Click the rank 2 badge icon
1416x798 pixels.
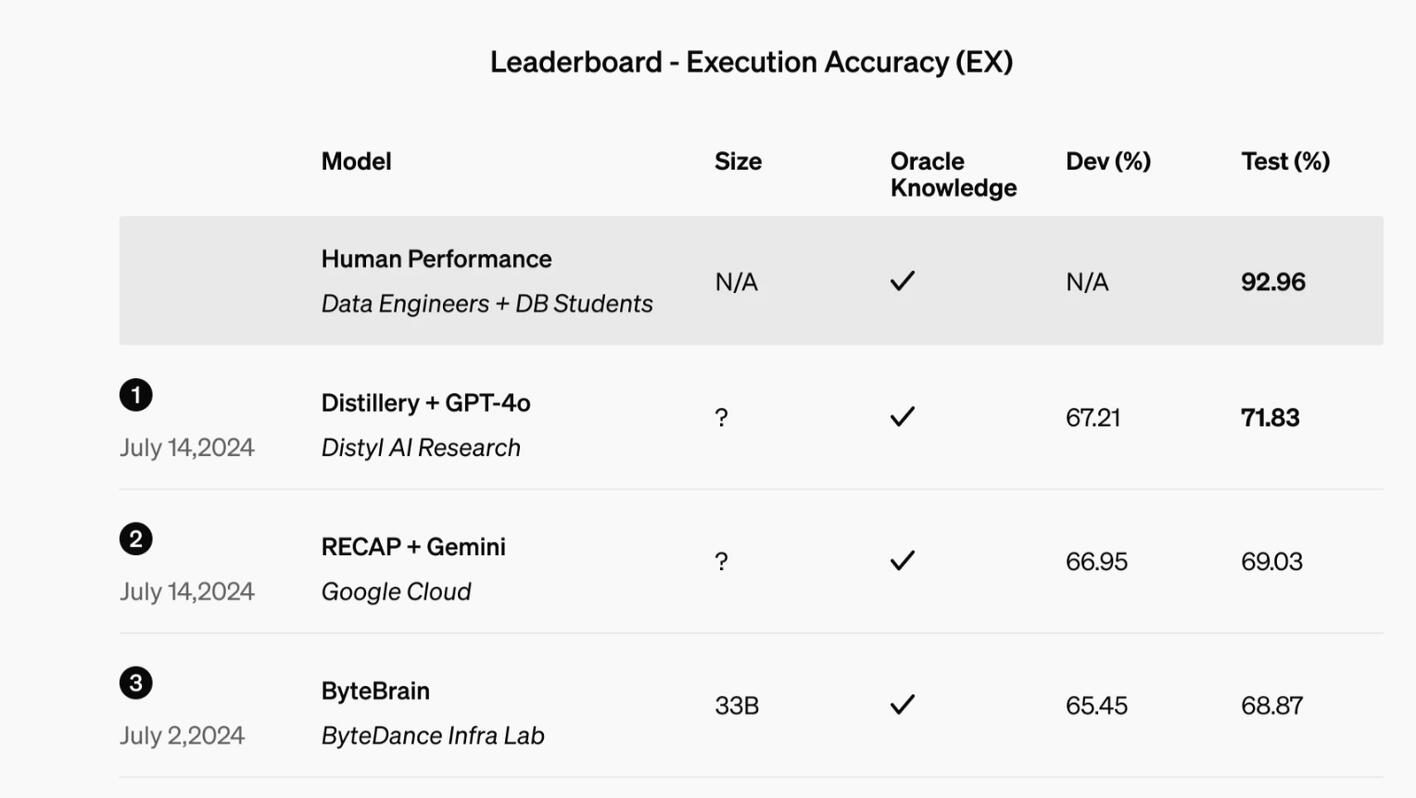[136, 539]
